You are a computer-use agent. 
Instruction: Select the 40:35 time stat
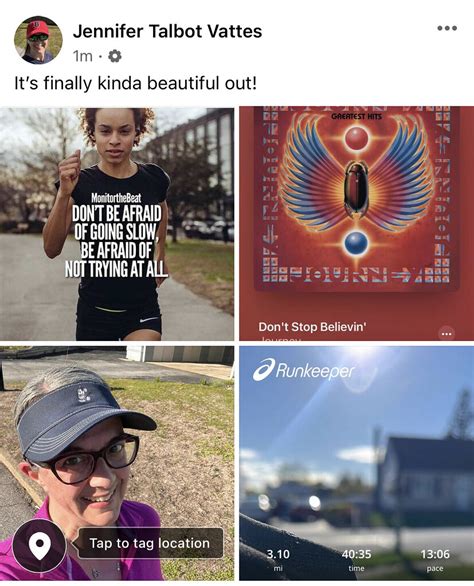pos(356,559)
